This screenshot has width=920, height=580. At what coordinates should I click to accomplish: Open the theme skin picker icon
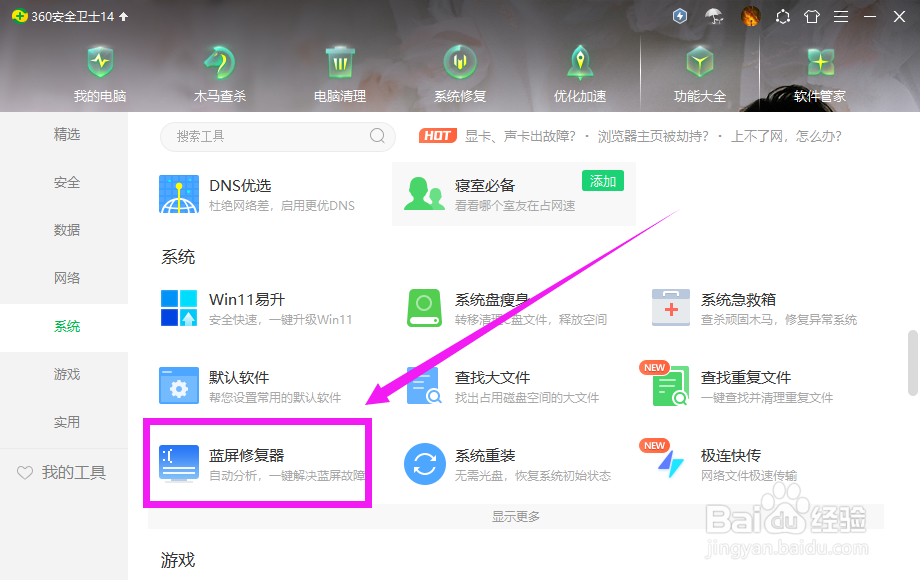[x=812, y=16]
